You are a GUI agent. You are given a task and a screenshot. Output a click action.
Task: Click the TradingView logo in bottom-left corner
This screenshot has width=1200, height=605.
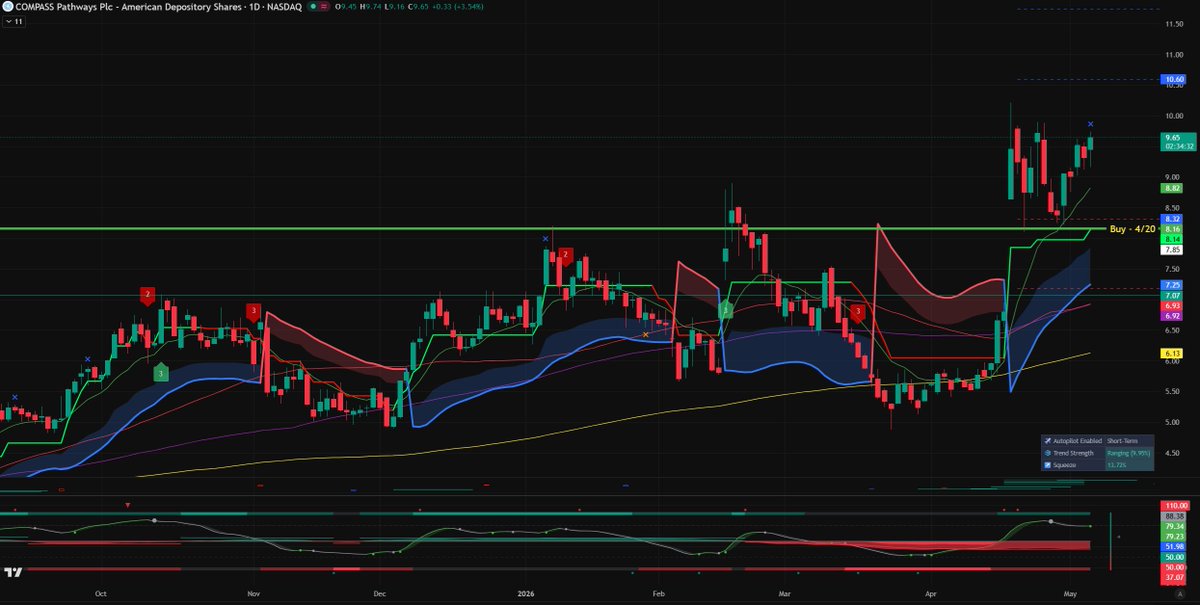point(13,573)
